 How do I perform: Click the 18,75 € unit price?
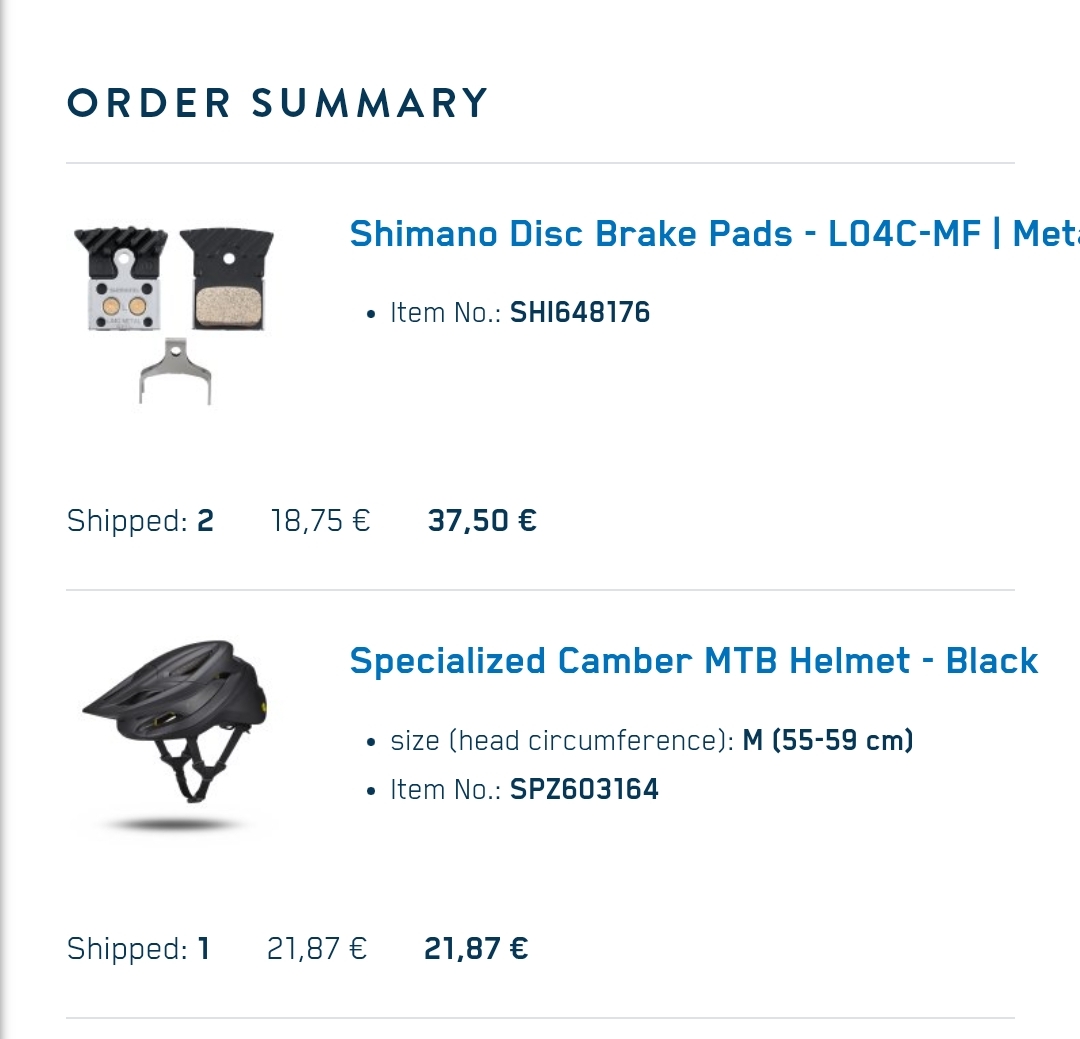click(x=321, y=521)
